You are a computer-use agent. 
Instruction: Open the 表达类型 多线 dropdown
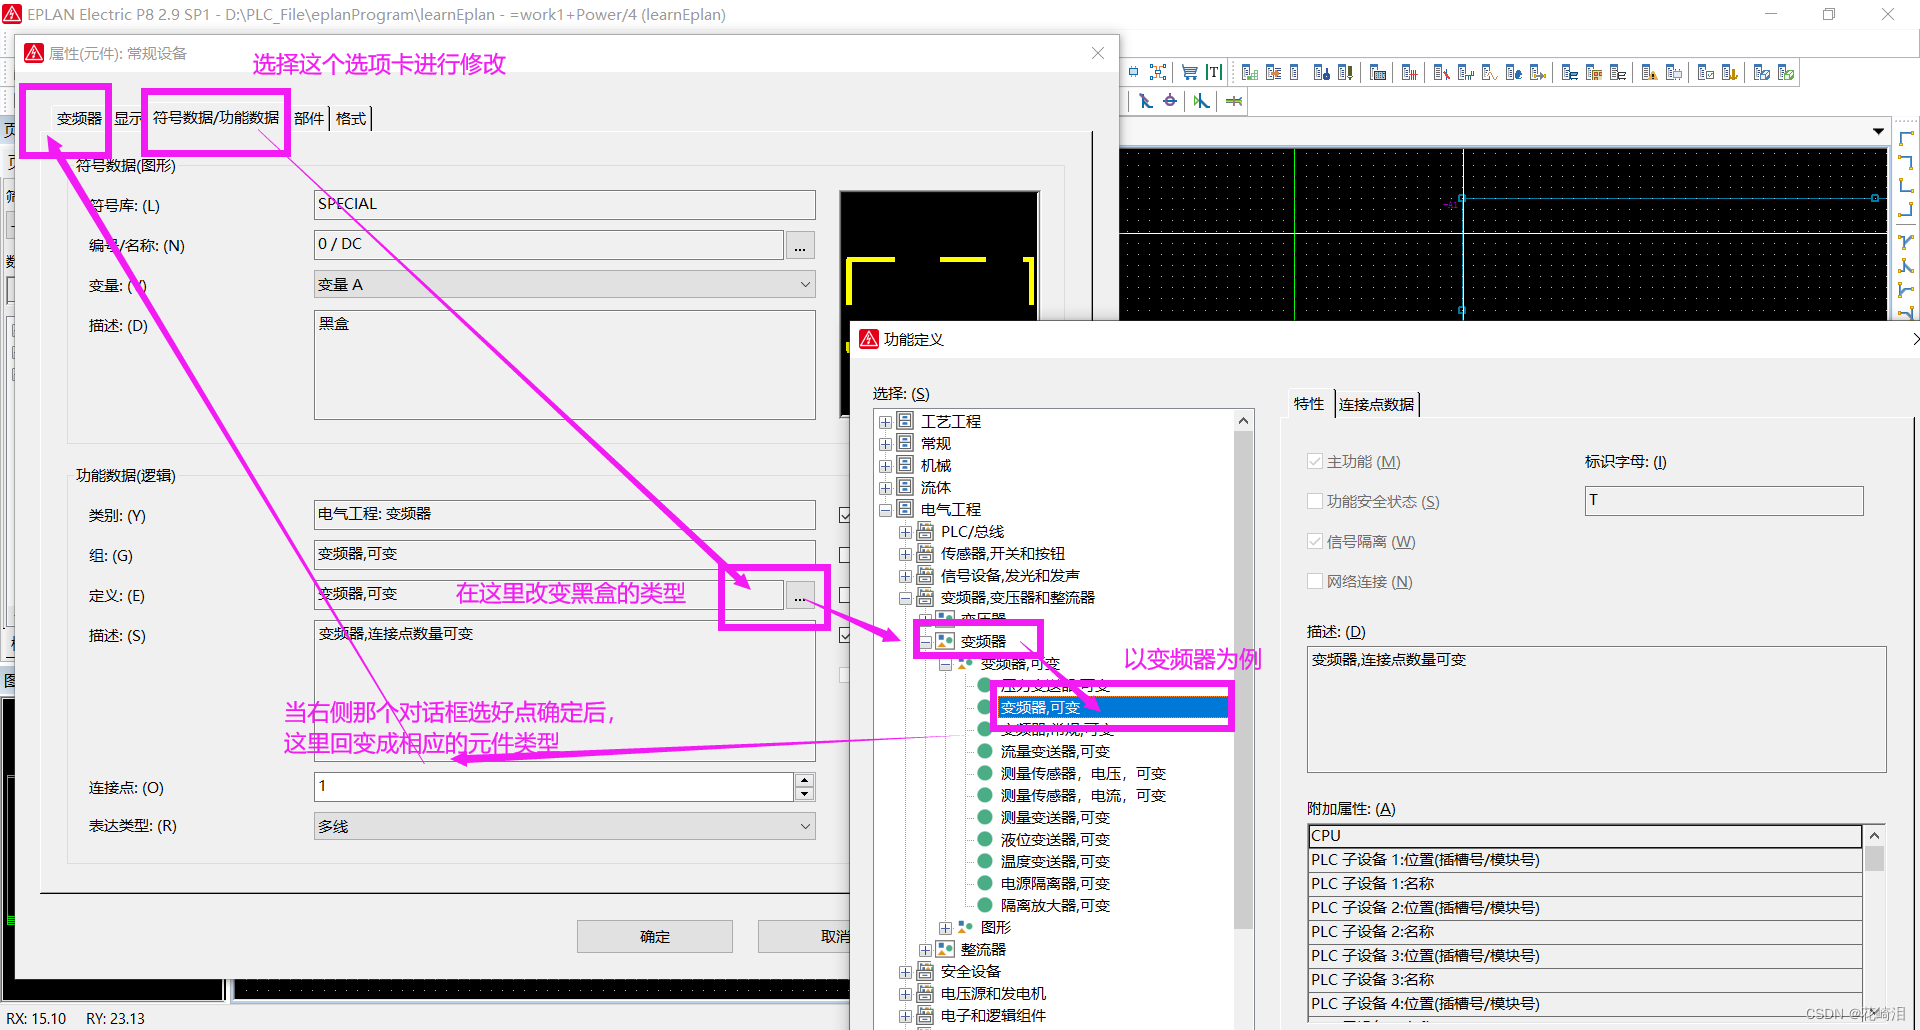[x=564, y=826]
